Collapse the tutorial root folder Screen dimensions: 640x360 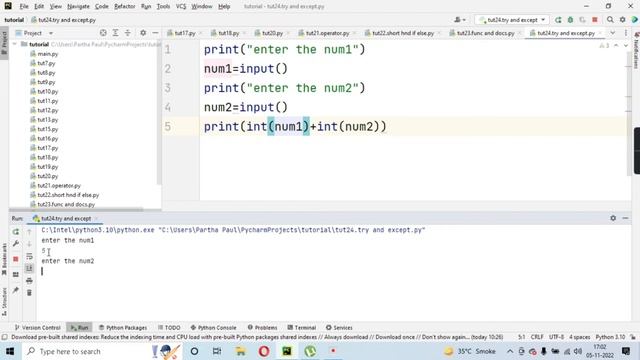point(15,44)
